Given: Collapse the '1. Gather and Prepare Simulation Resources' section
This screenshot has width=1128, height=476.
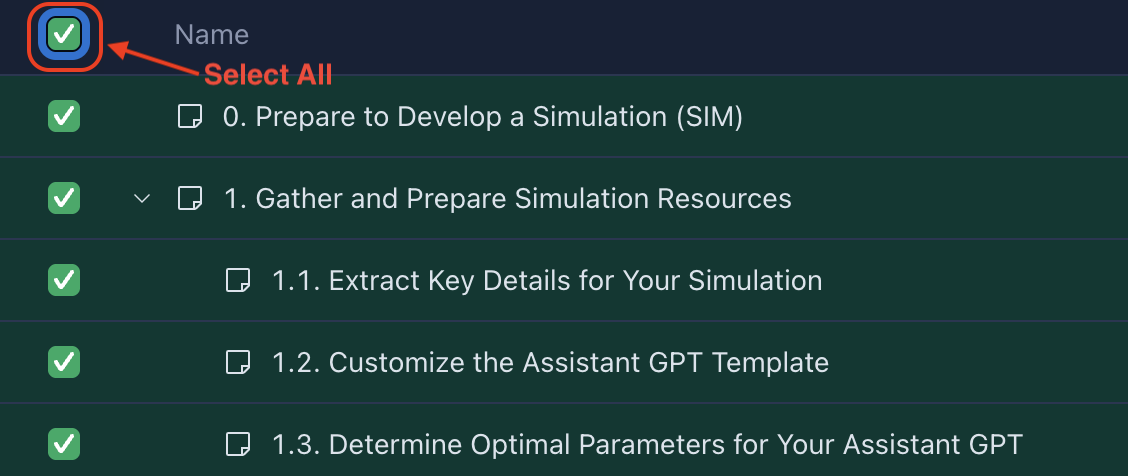Looking at the screenshot, I should click(x=142, y=198).
